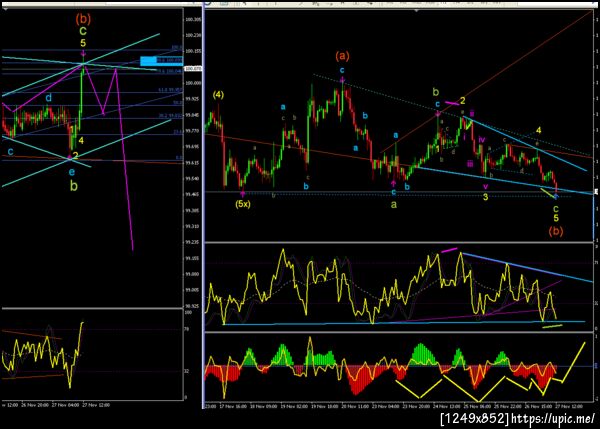The height and width of the screenshot is (429, 600).
Task: Click price axis value 99.235 in left chart
Action: click(192, 242)
